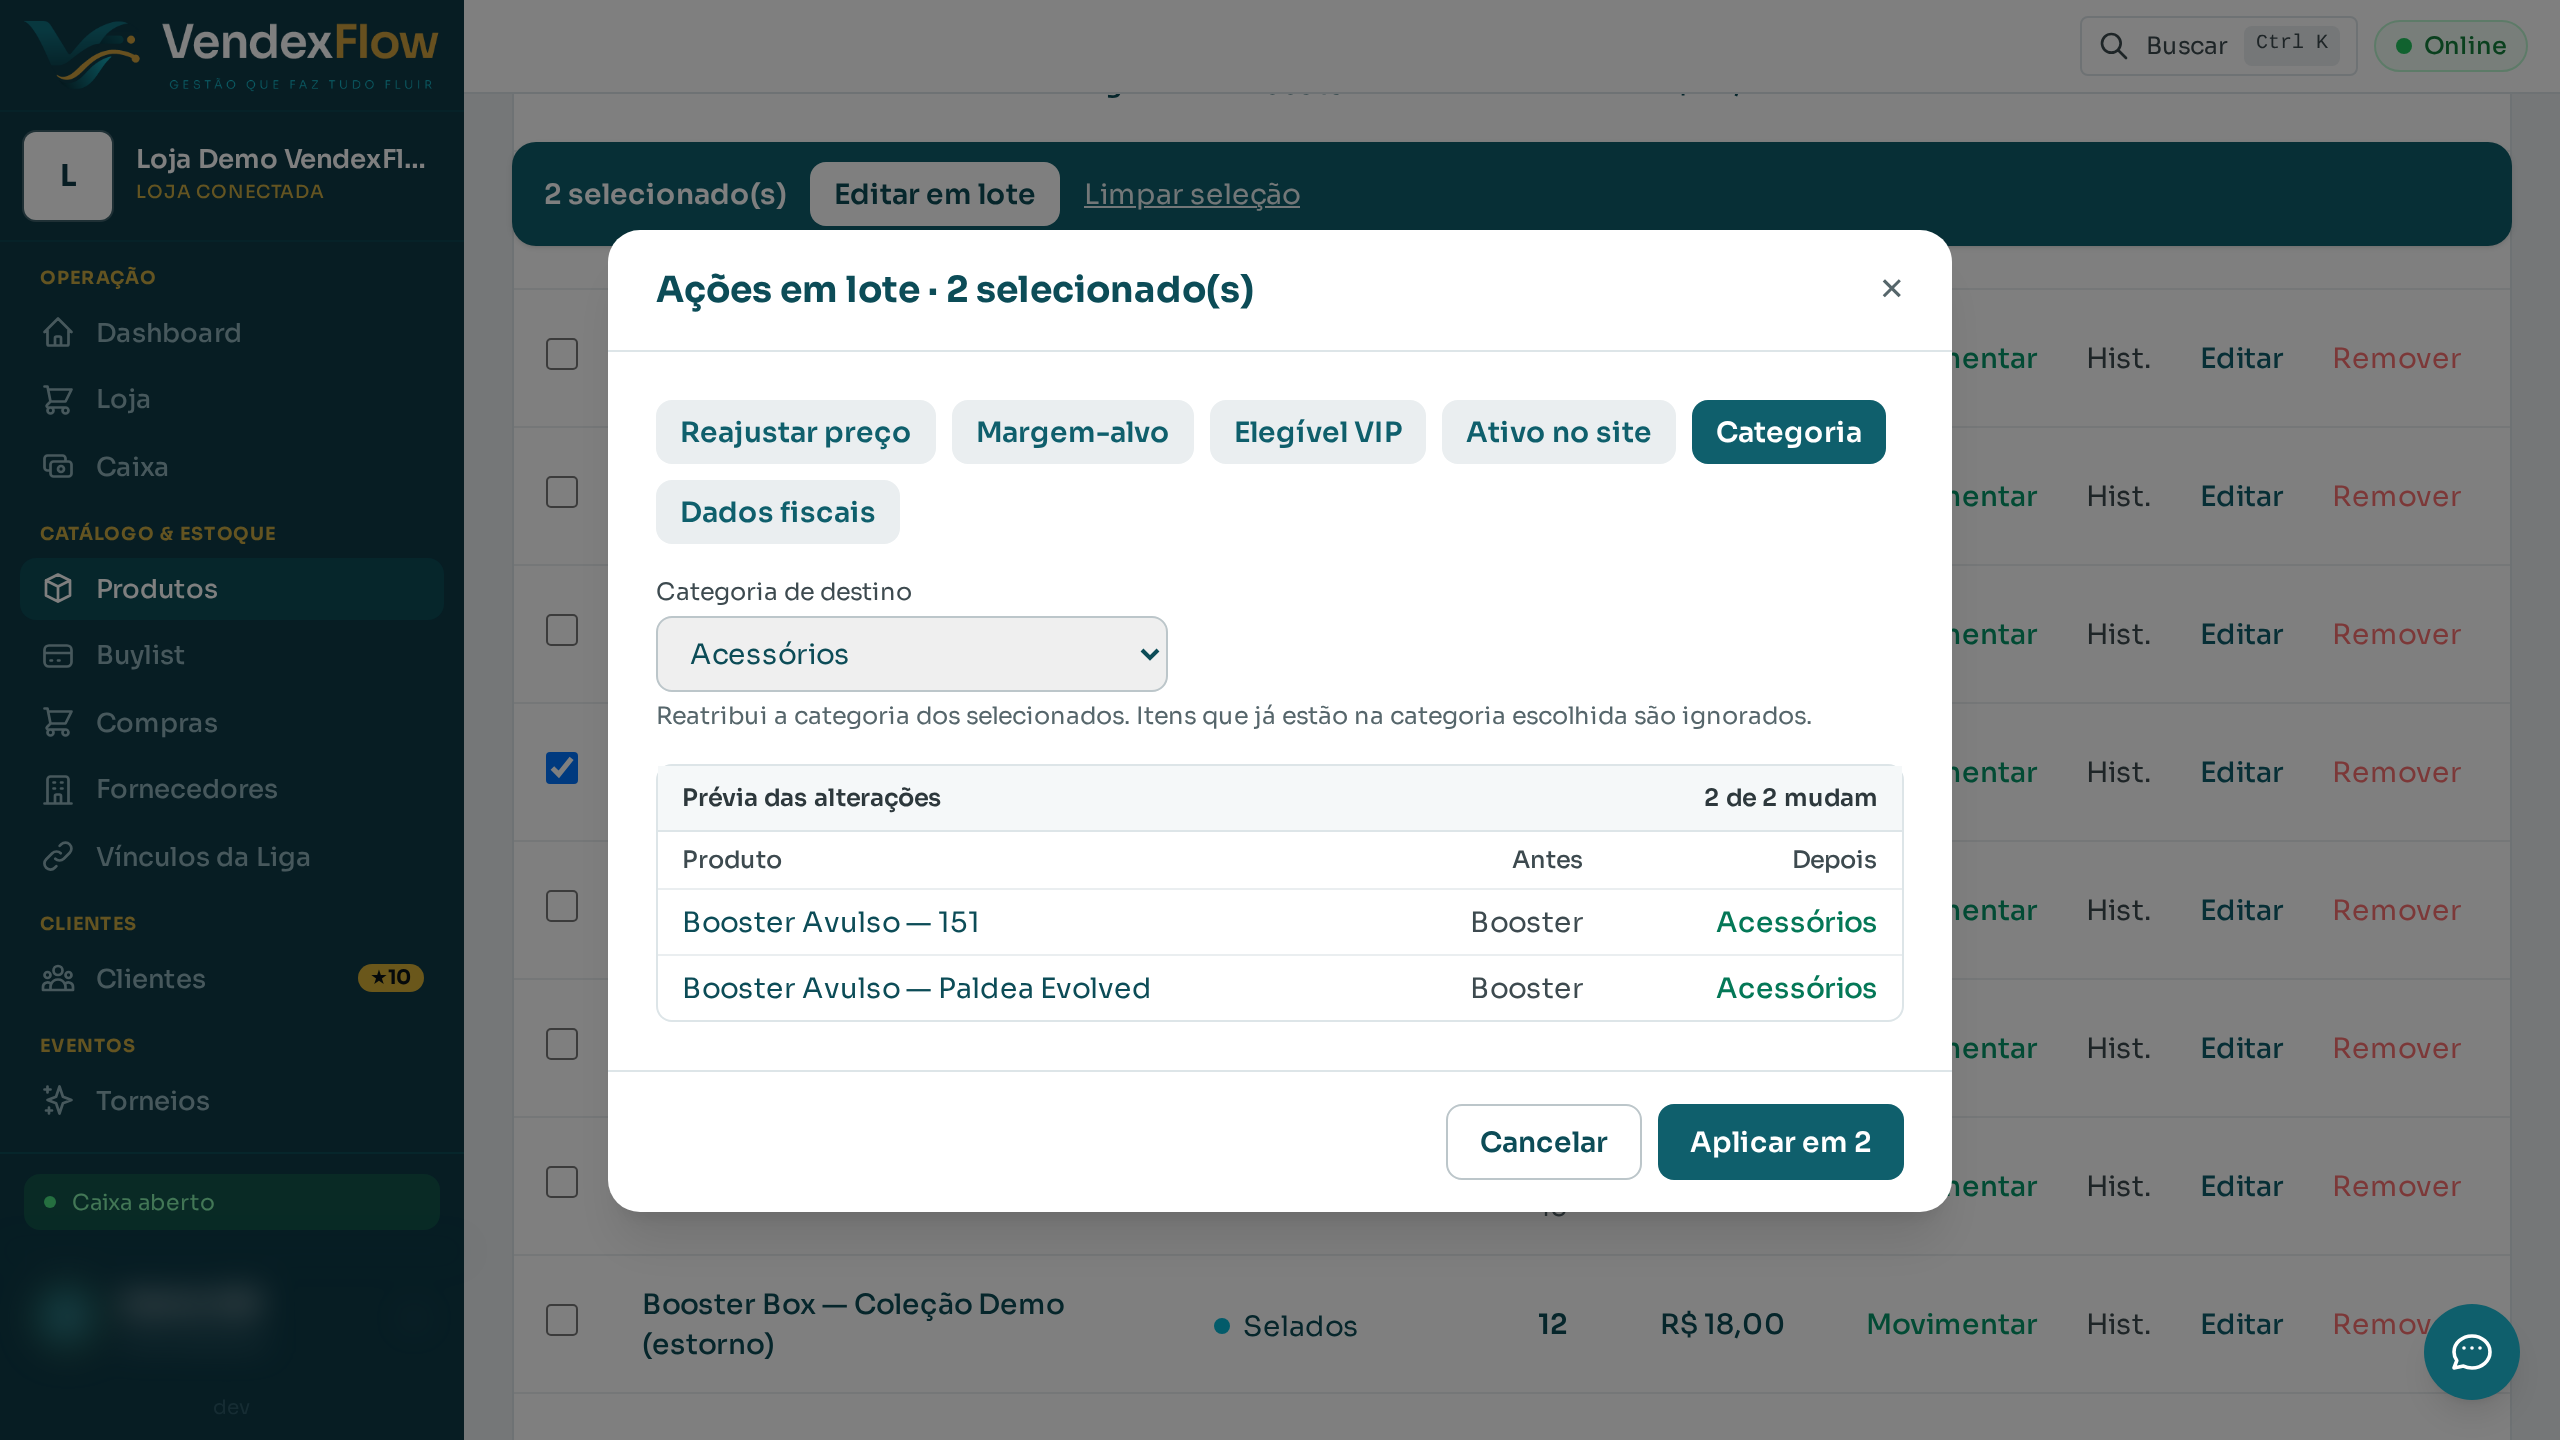The image size is (2560, 1440).
Task: Click the search magnifier icon
Action: tap(2113, 46)
